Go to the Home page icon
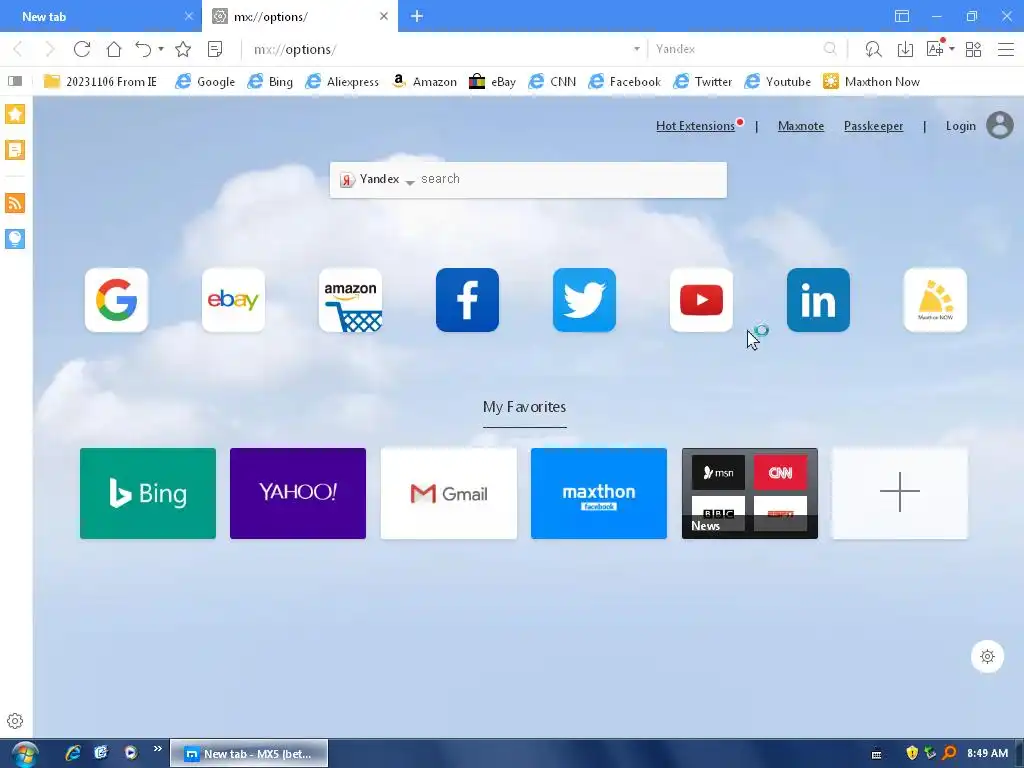Viewport: 1024px width, 768px height. pos(114,49)
